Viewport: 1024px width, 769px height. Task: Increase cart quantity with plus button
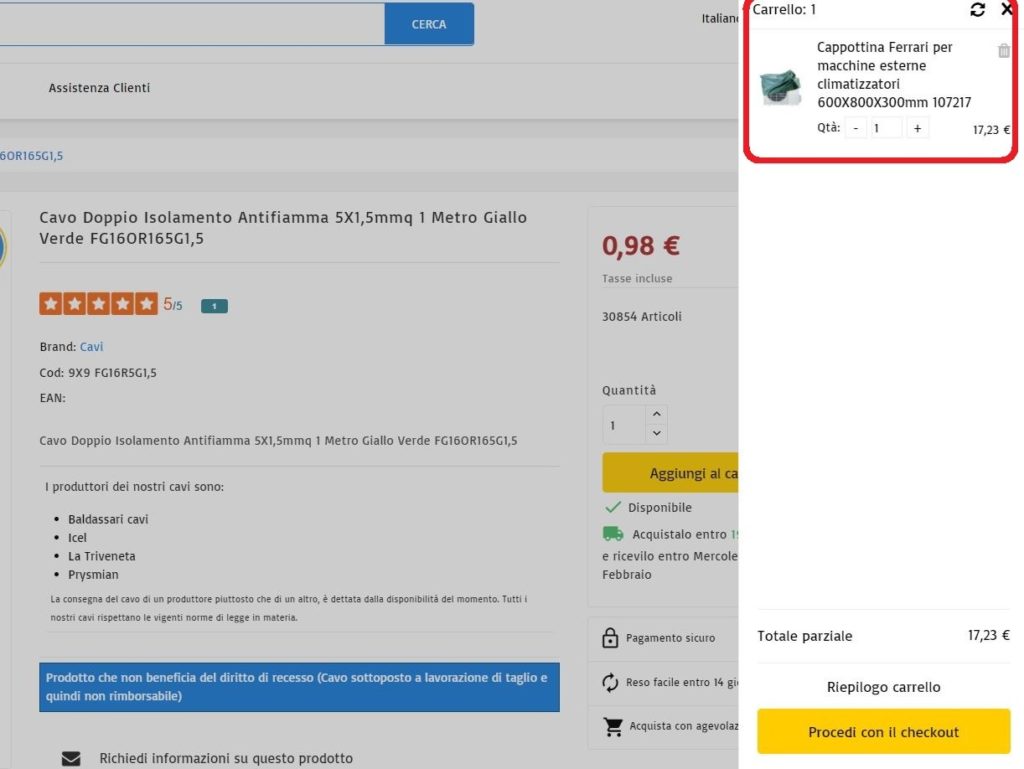pyautogui.click(x=917, y=128)
